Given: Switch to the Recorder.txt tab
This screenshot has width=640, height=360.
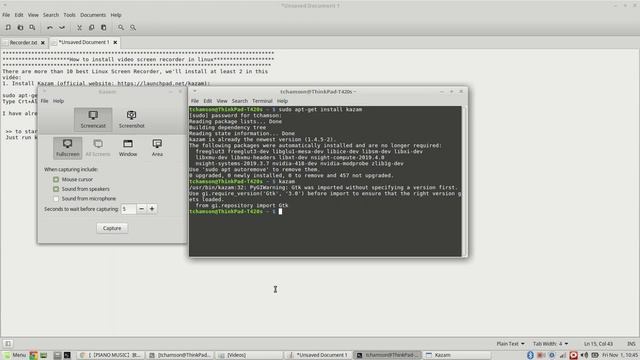Looking at the screenshot, I should [23, 42].
